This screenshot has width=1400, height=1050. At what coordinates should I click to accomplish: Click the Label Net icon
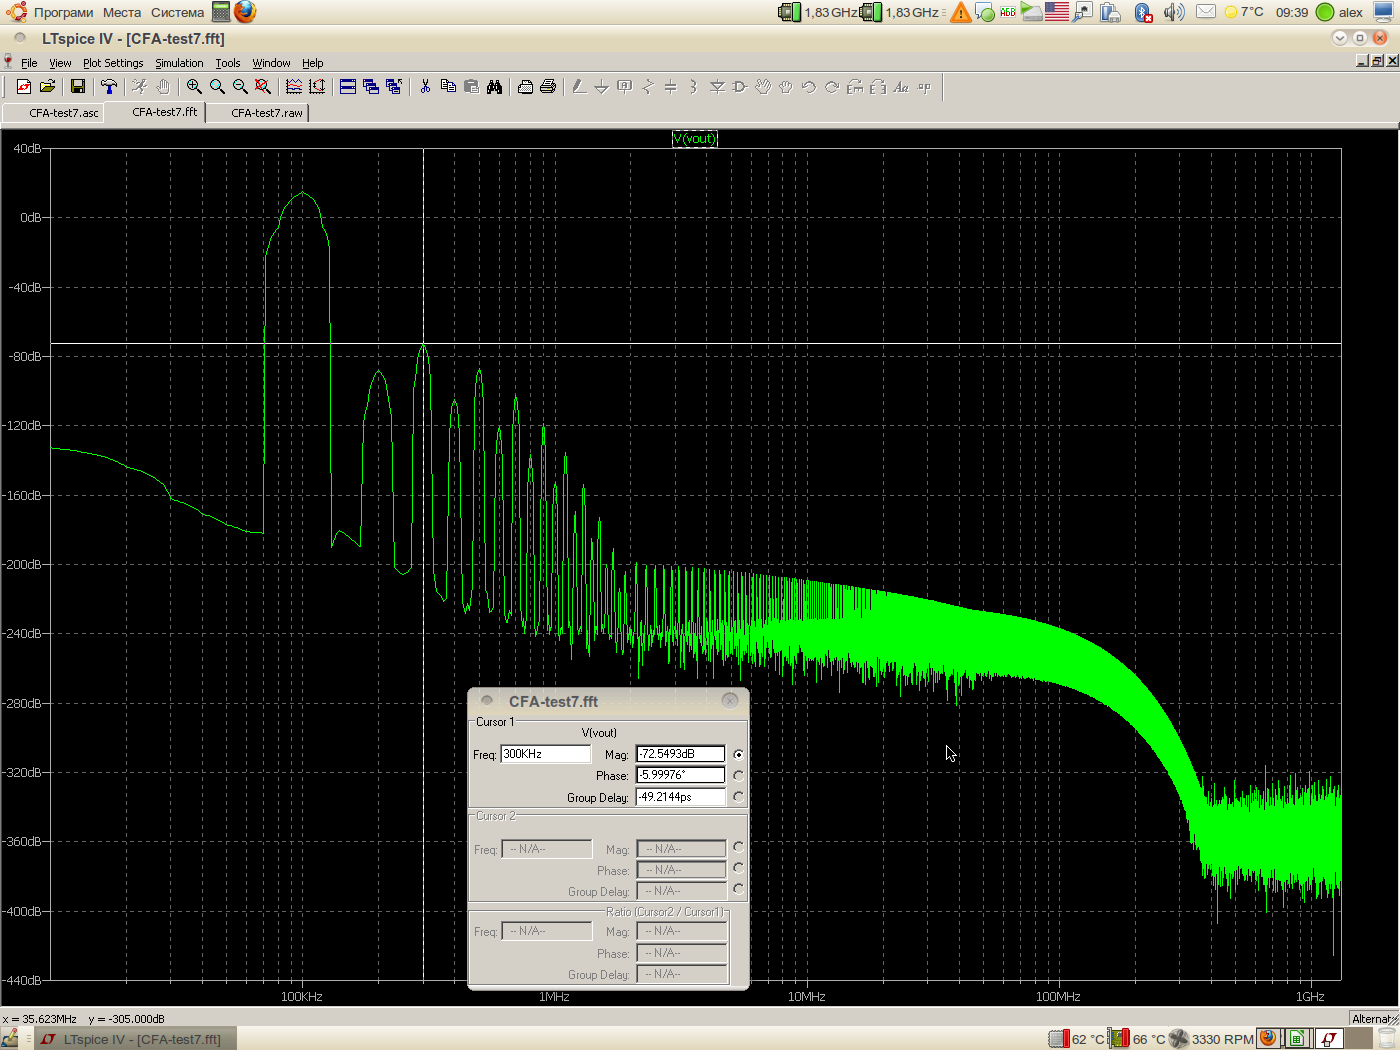pos(625,87)
